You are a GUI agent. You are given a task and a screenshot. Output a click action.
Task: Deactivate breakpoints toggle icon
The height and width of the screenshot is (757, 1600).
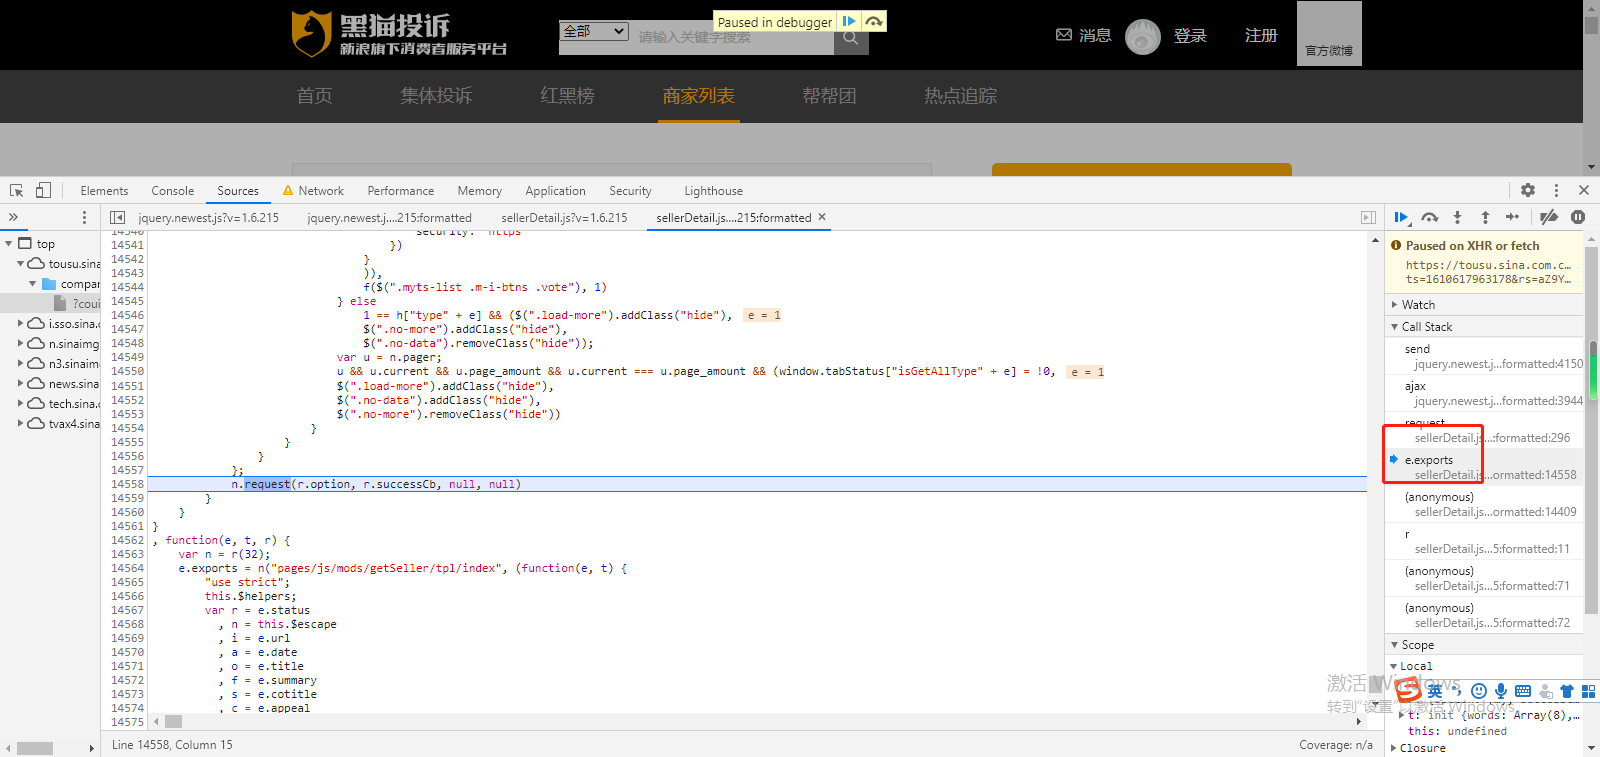(x=1549, y=217)
